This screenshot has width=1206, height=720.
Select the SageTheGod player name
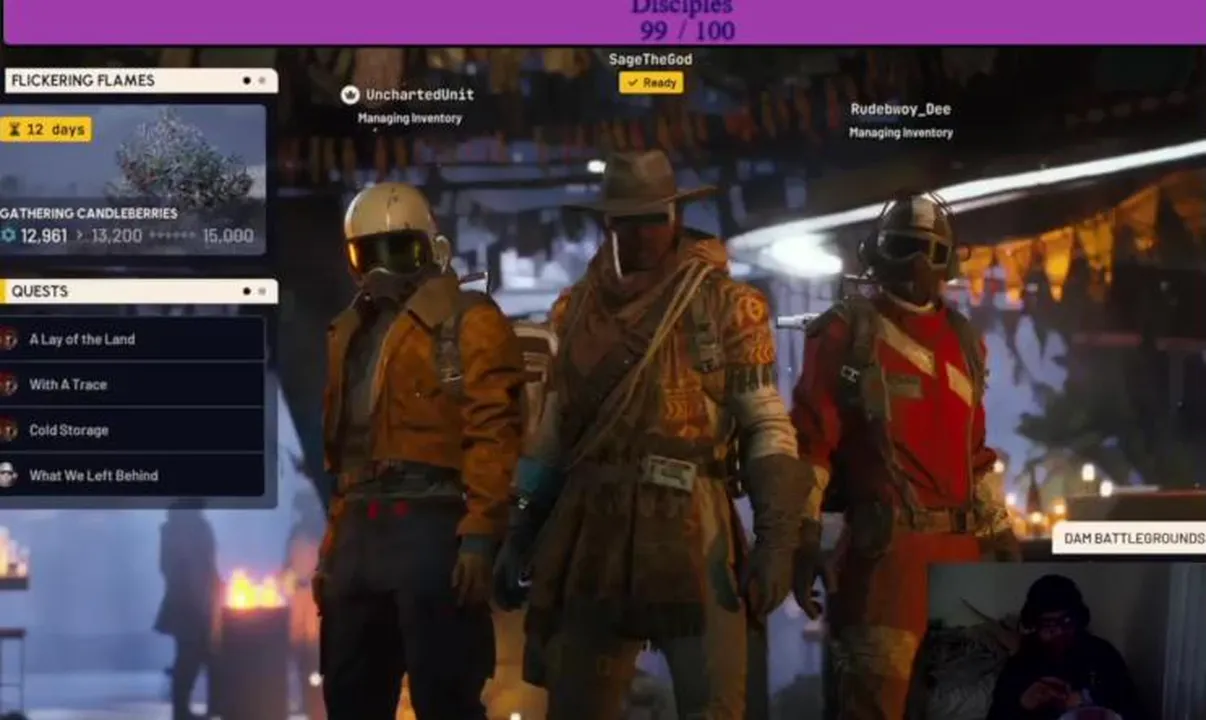click(x=650, y=59)
